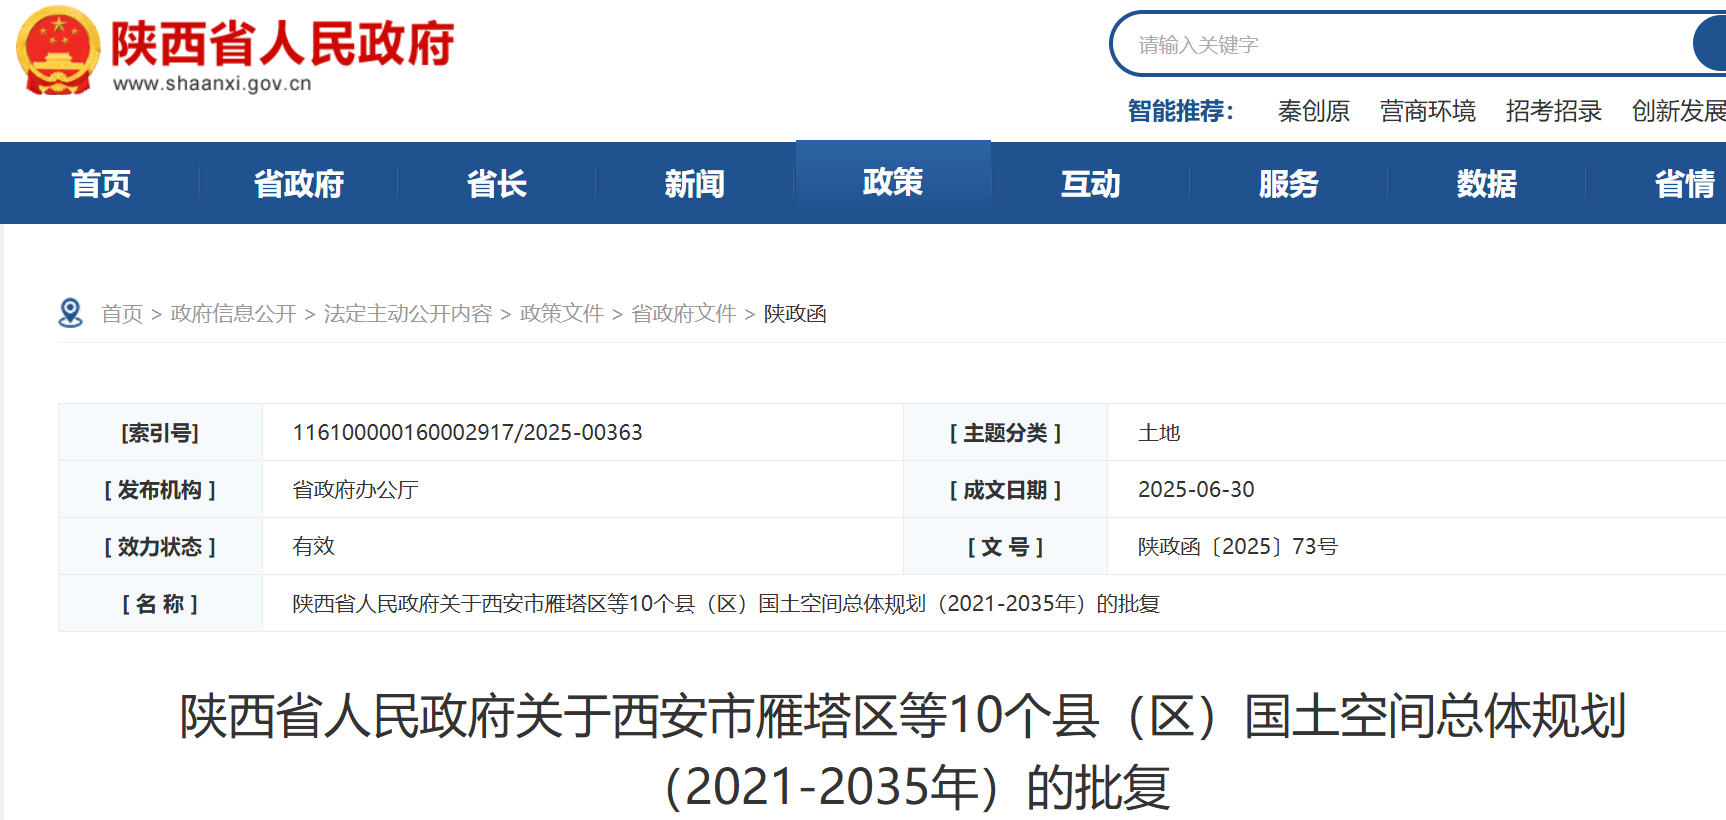Screen dimensions: 1726x820
Task: Click the location pin breadcrumb icon
Action: [x=71, y=313]
